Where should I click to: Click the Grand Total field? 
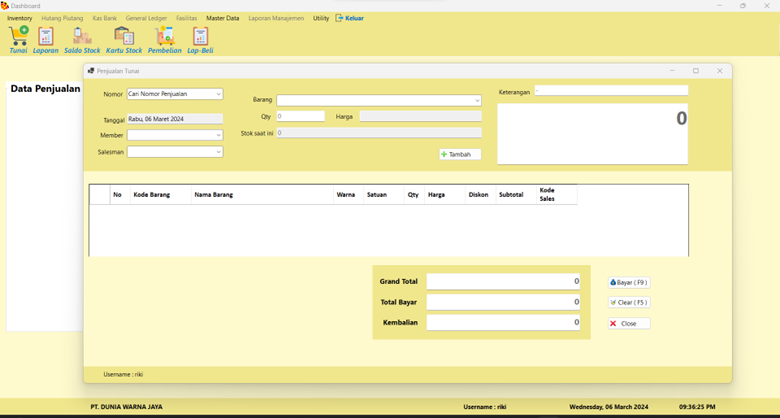pyautogui.click(x=503, y=281)
